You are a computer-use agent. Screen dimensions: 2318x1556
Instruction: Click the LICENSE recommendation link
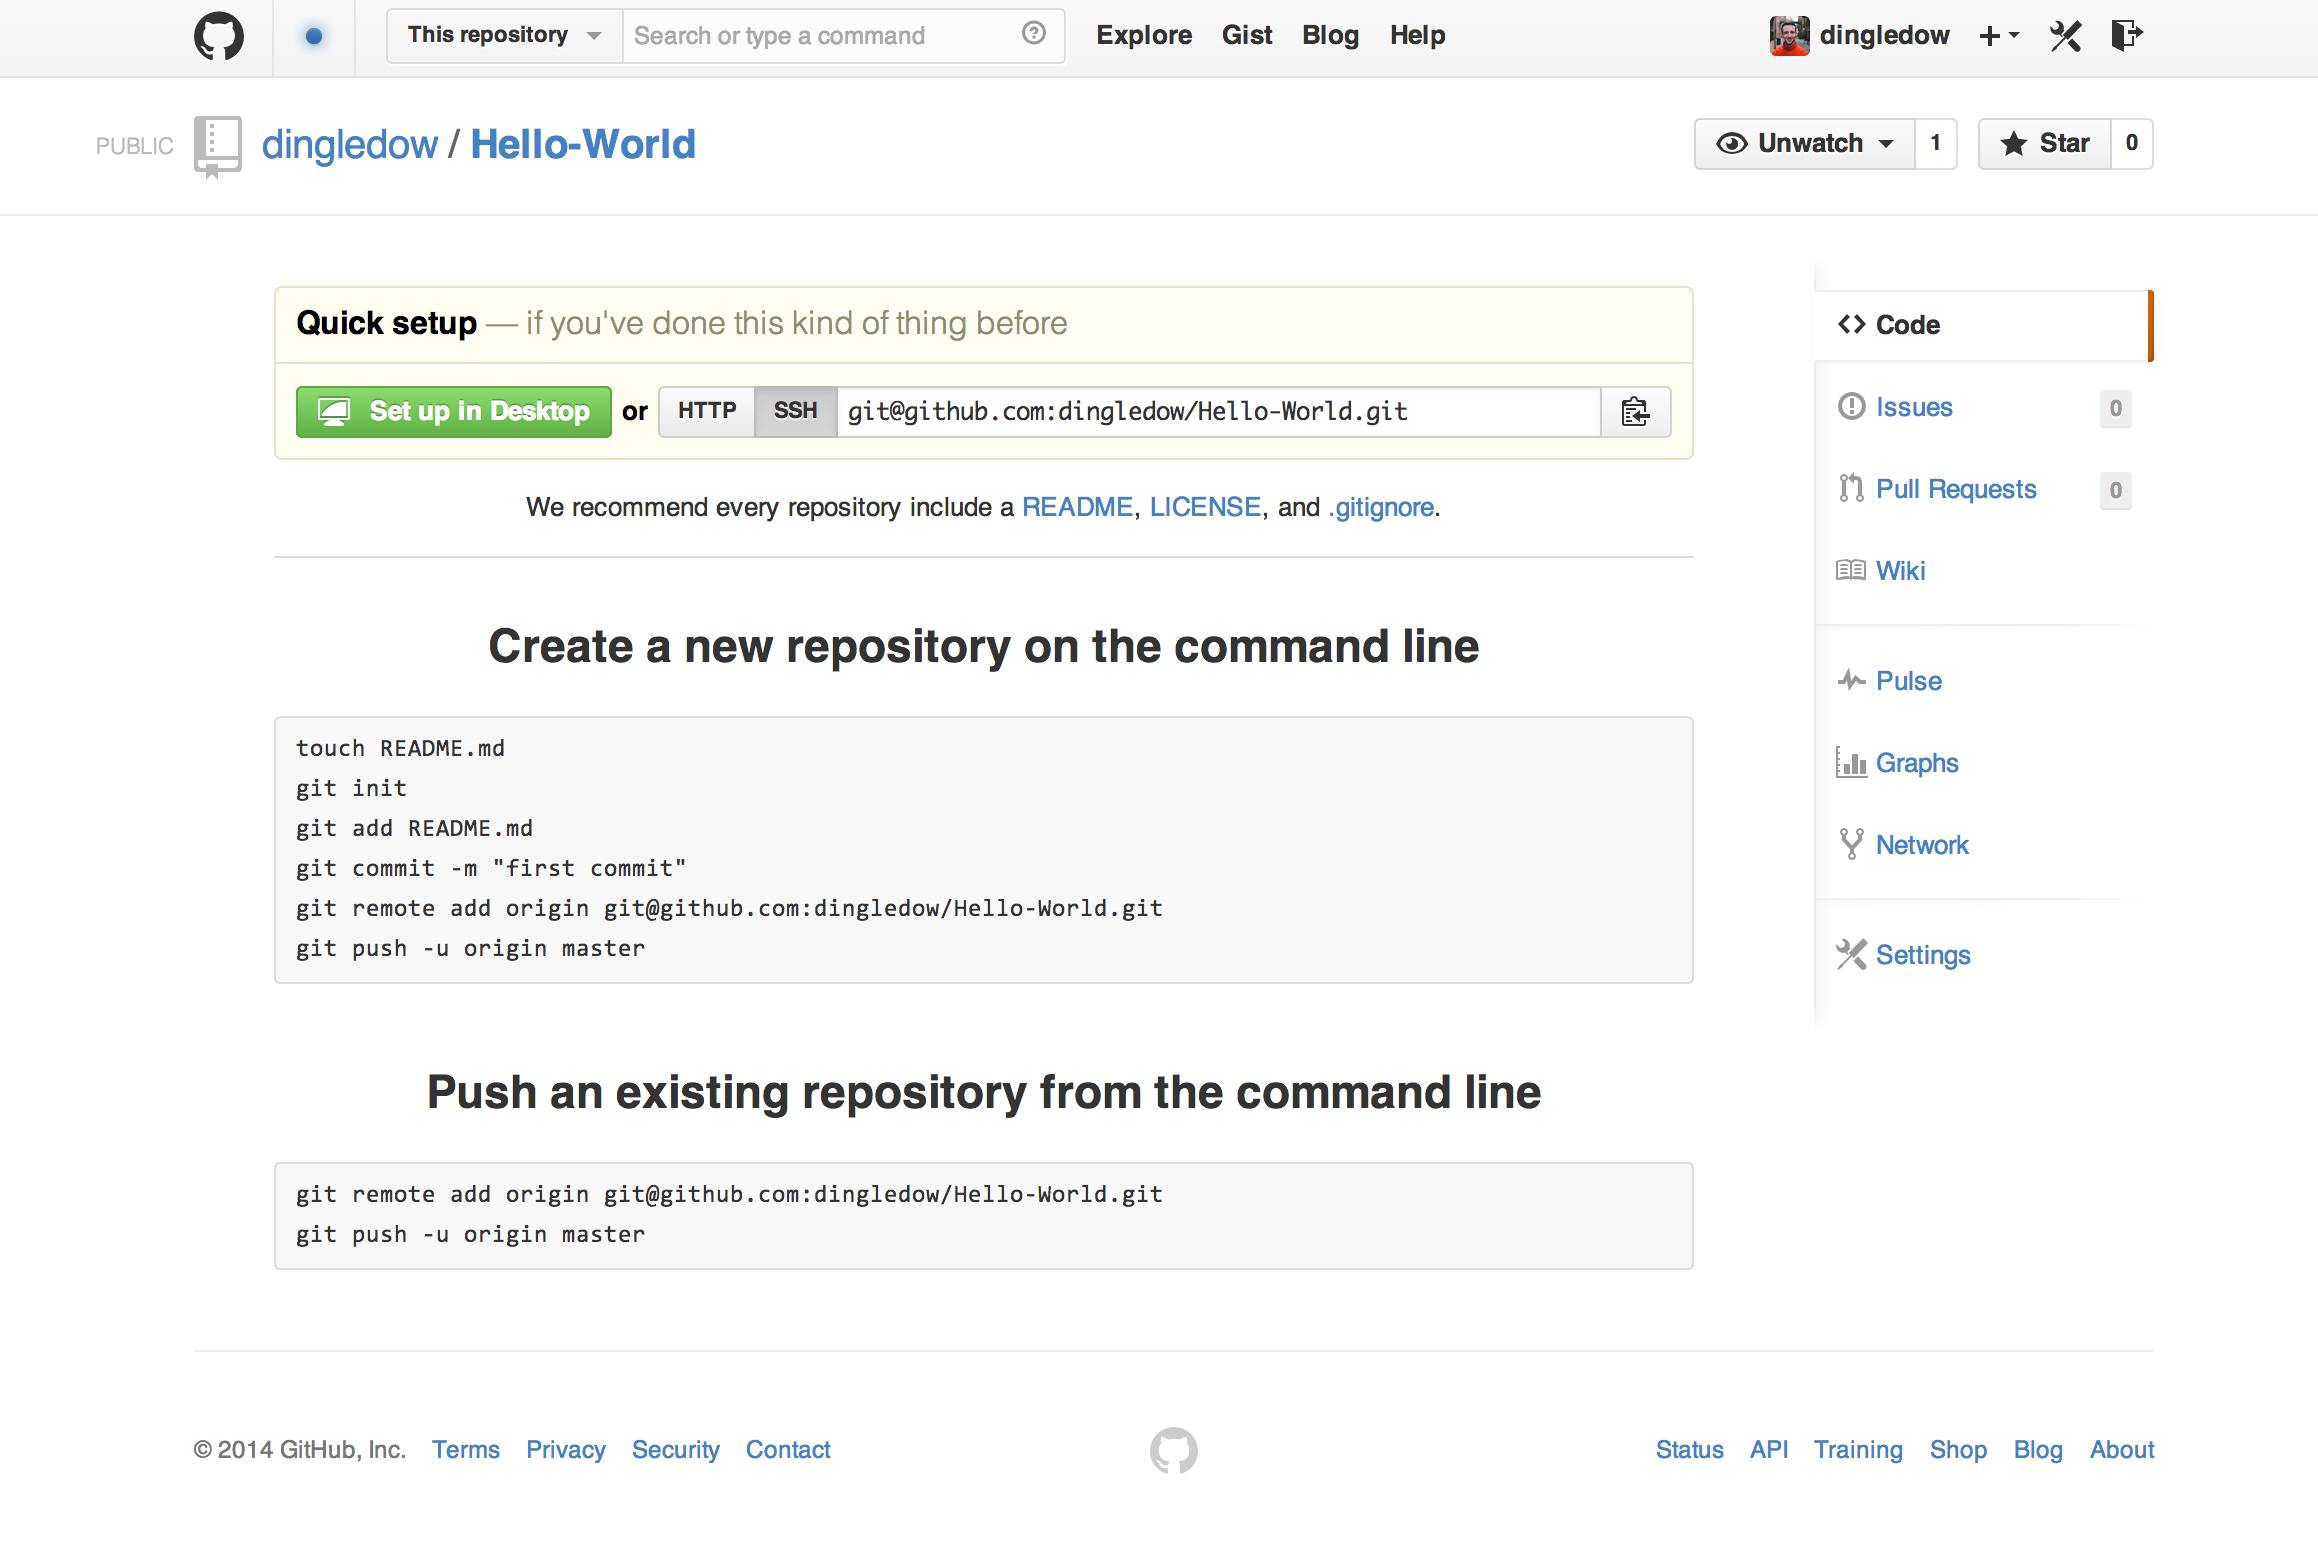tap(1205, 507)
